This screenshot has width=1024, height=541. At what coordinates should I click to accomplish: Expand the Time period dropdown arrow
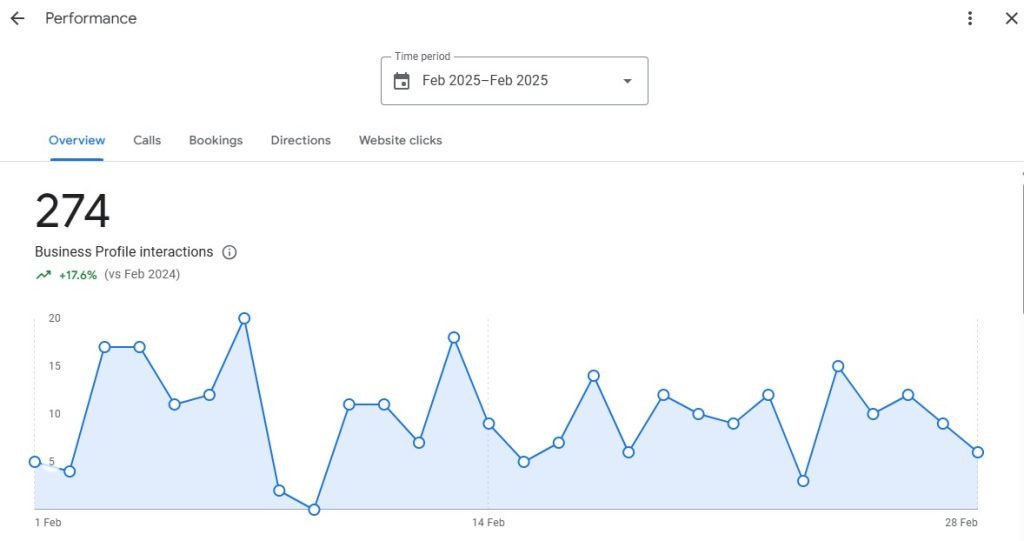pos(627,81)
